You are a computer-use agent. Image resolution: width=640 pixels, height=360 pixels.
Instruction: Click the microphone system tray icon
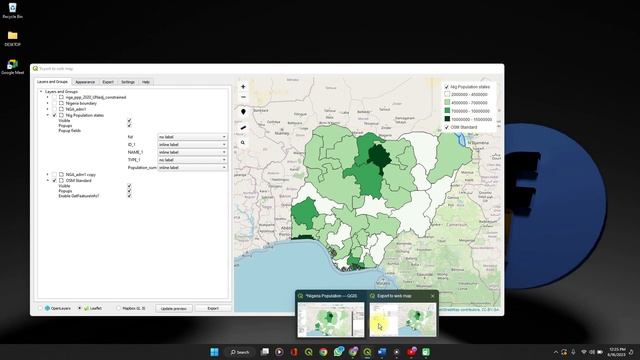click(573, 352)
